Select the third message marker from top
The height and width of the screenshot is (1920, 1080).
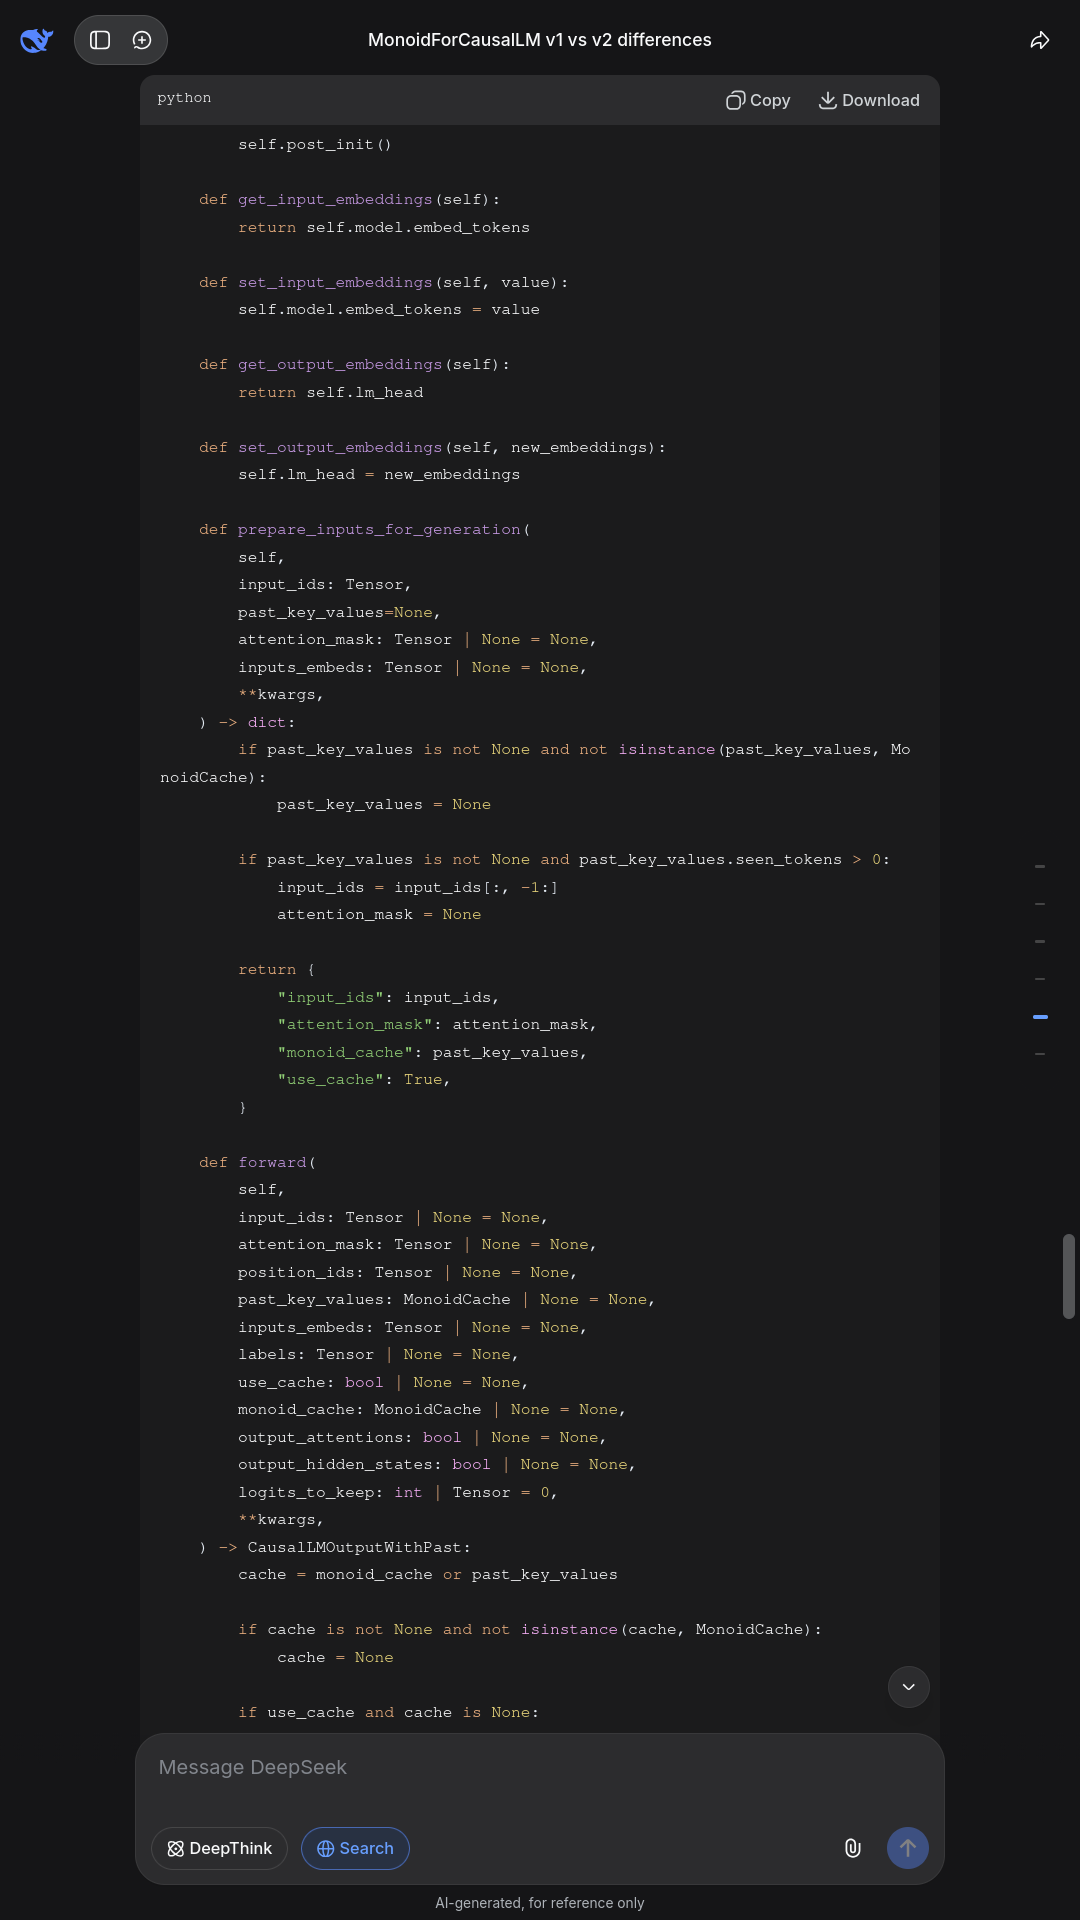pos(1040,941)
